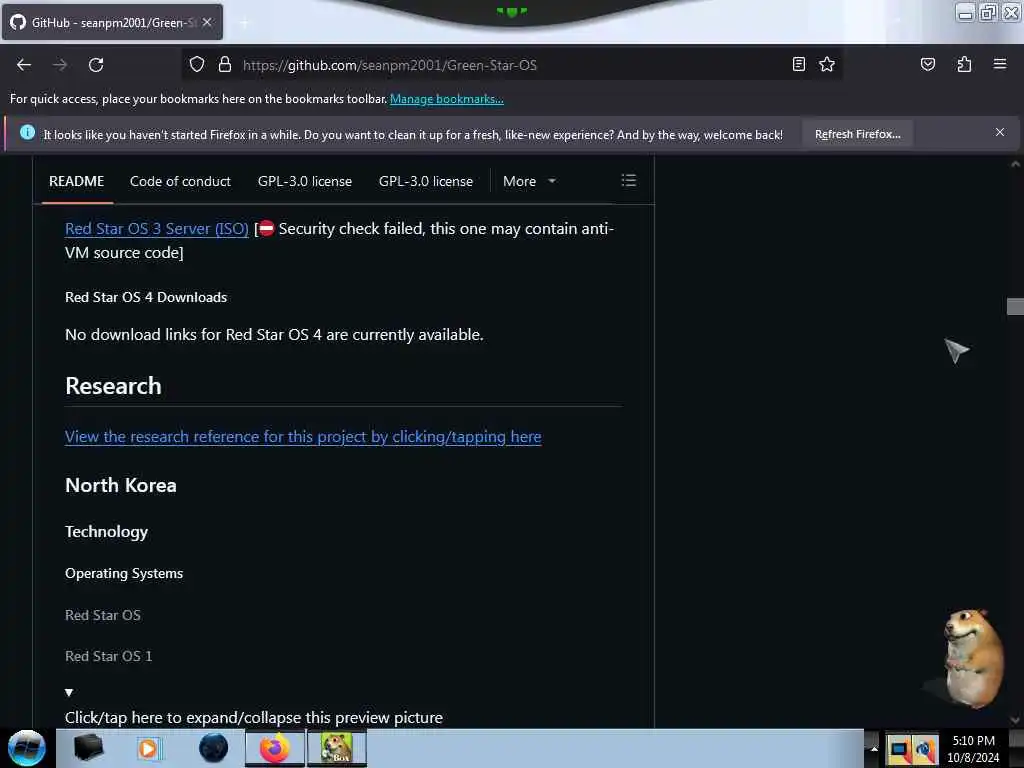Switch to Code of conduct tab
Viewport: 1024px width, 768px height.
click(x=180, y=181)
